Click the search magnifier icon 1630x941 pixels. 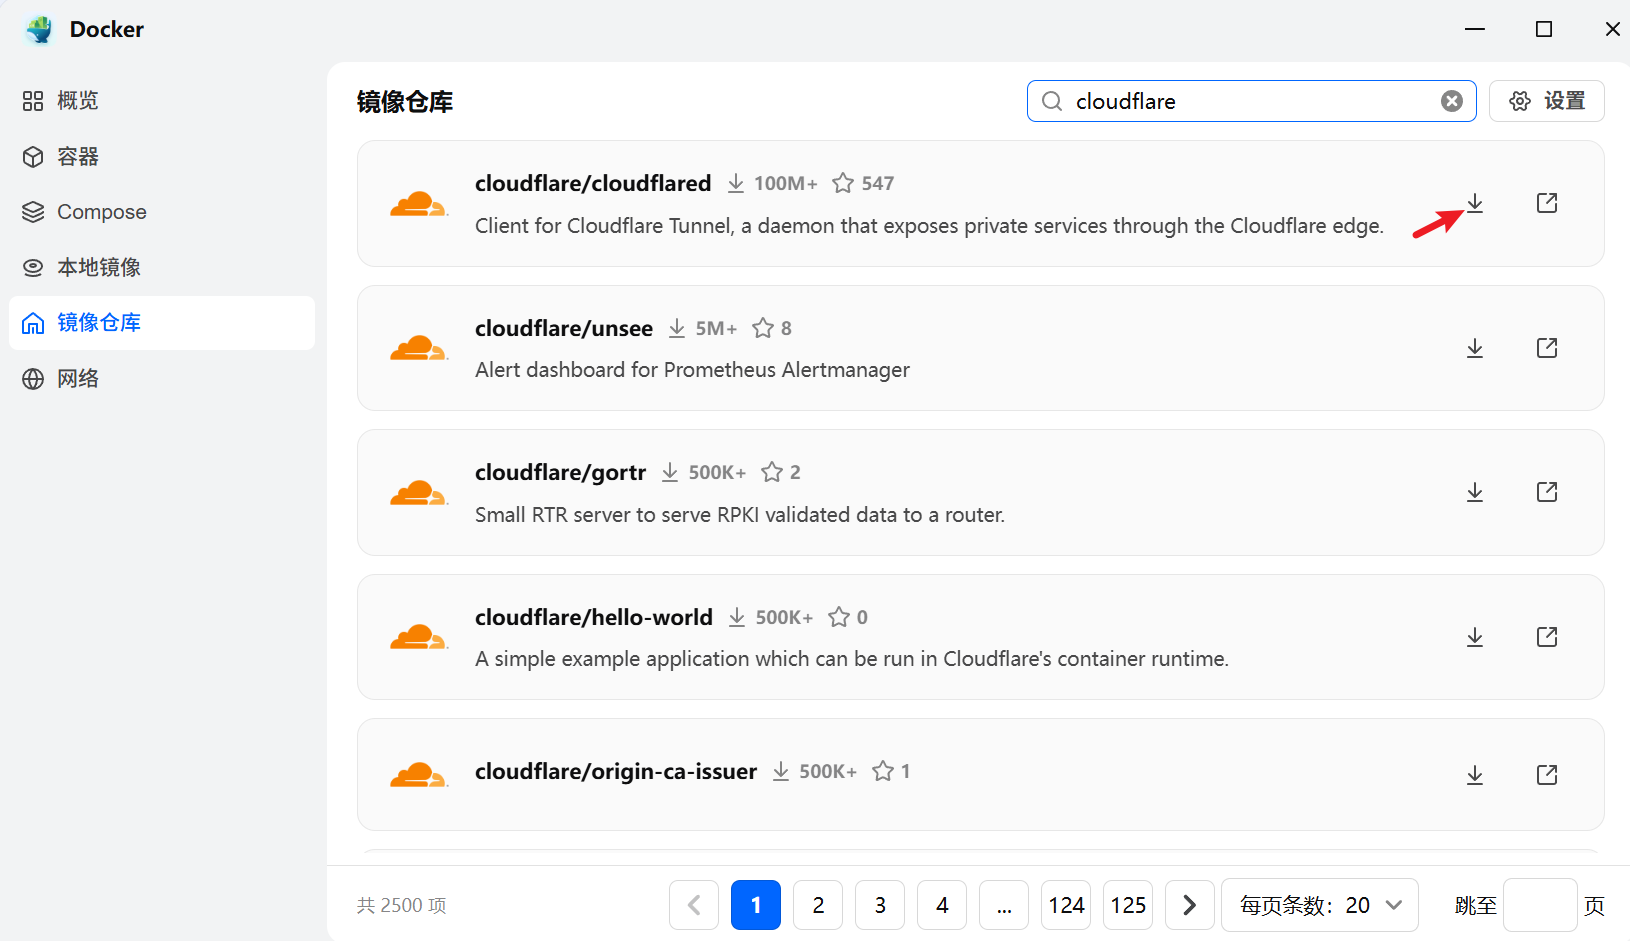click(1052, 101)
